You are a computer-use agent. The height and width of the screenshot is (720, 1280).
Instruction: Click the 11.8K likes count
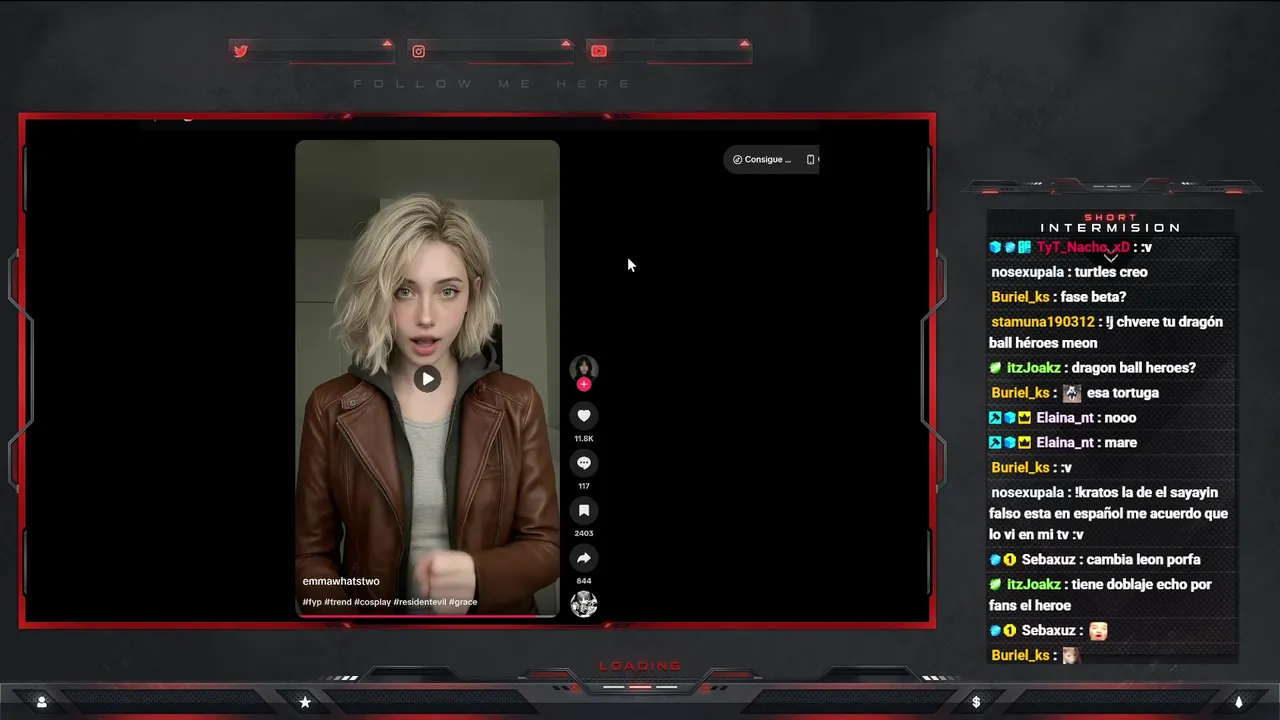tap(584, 439)
